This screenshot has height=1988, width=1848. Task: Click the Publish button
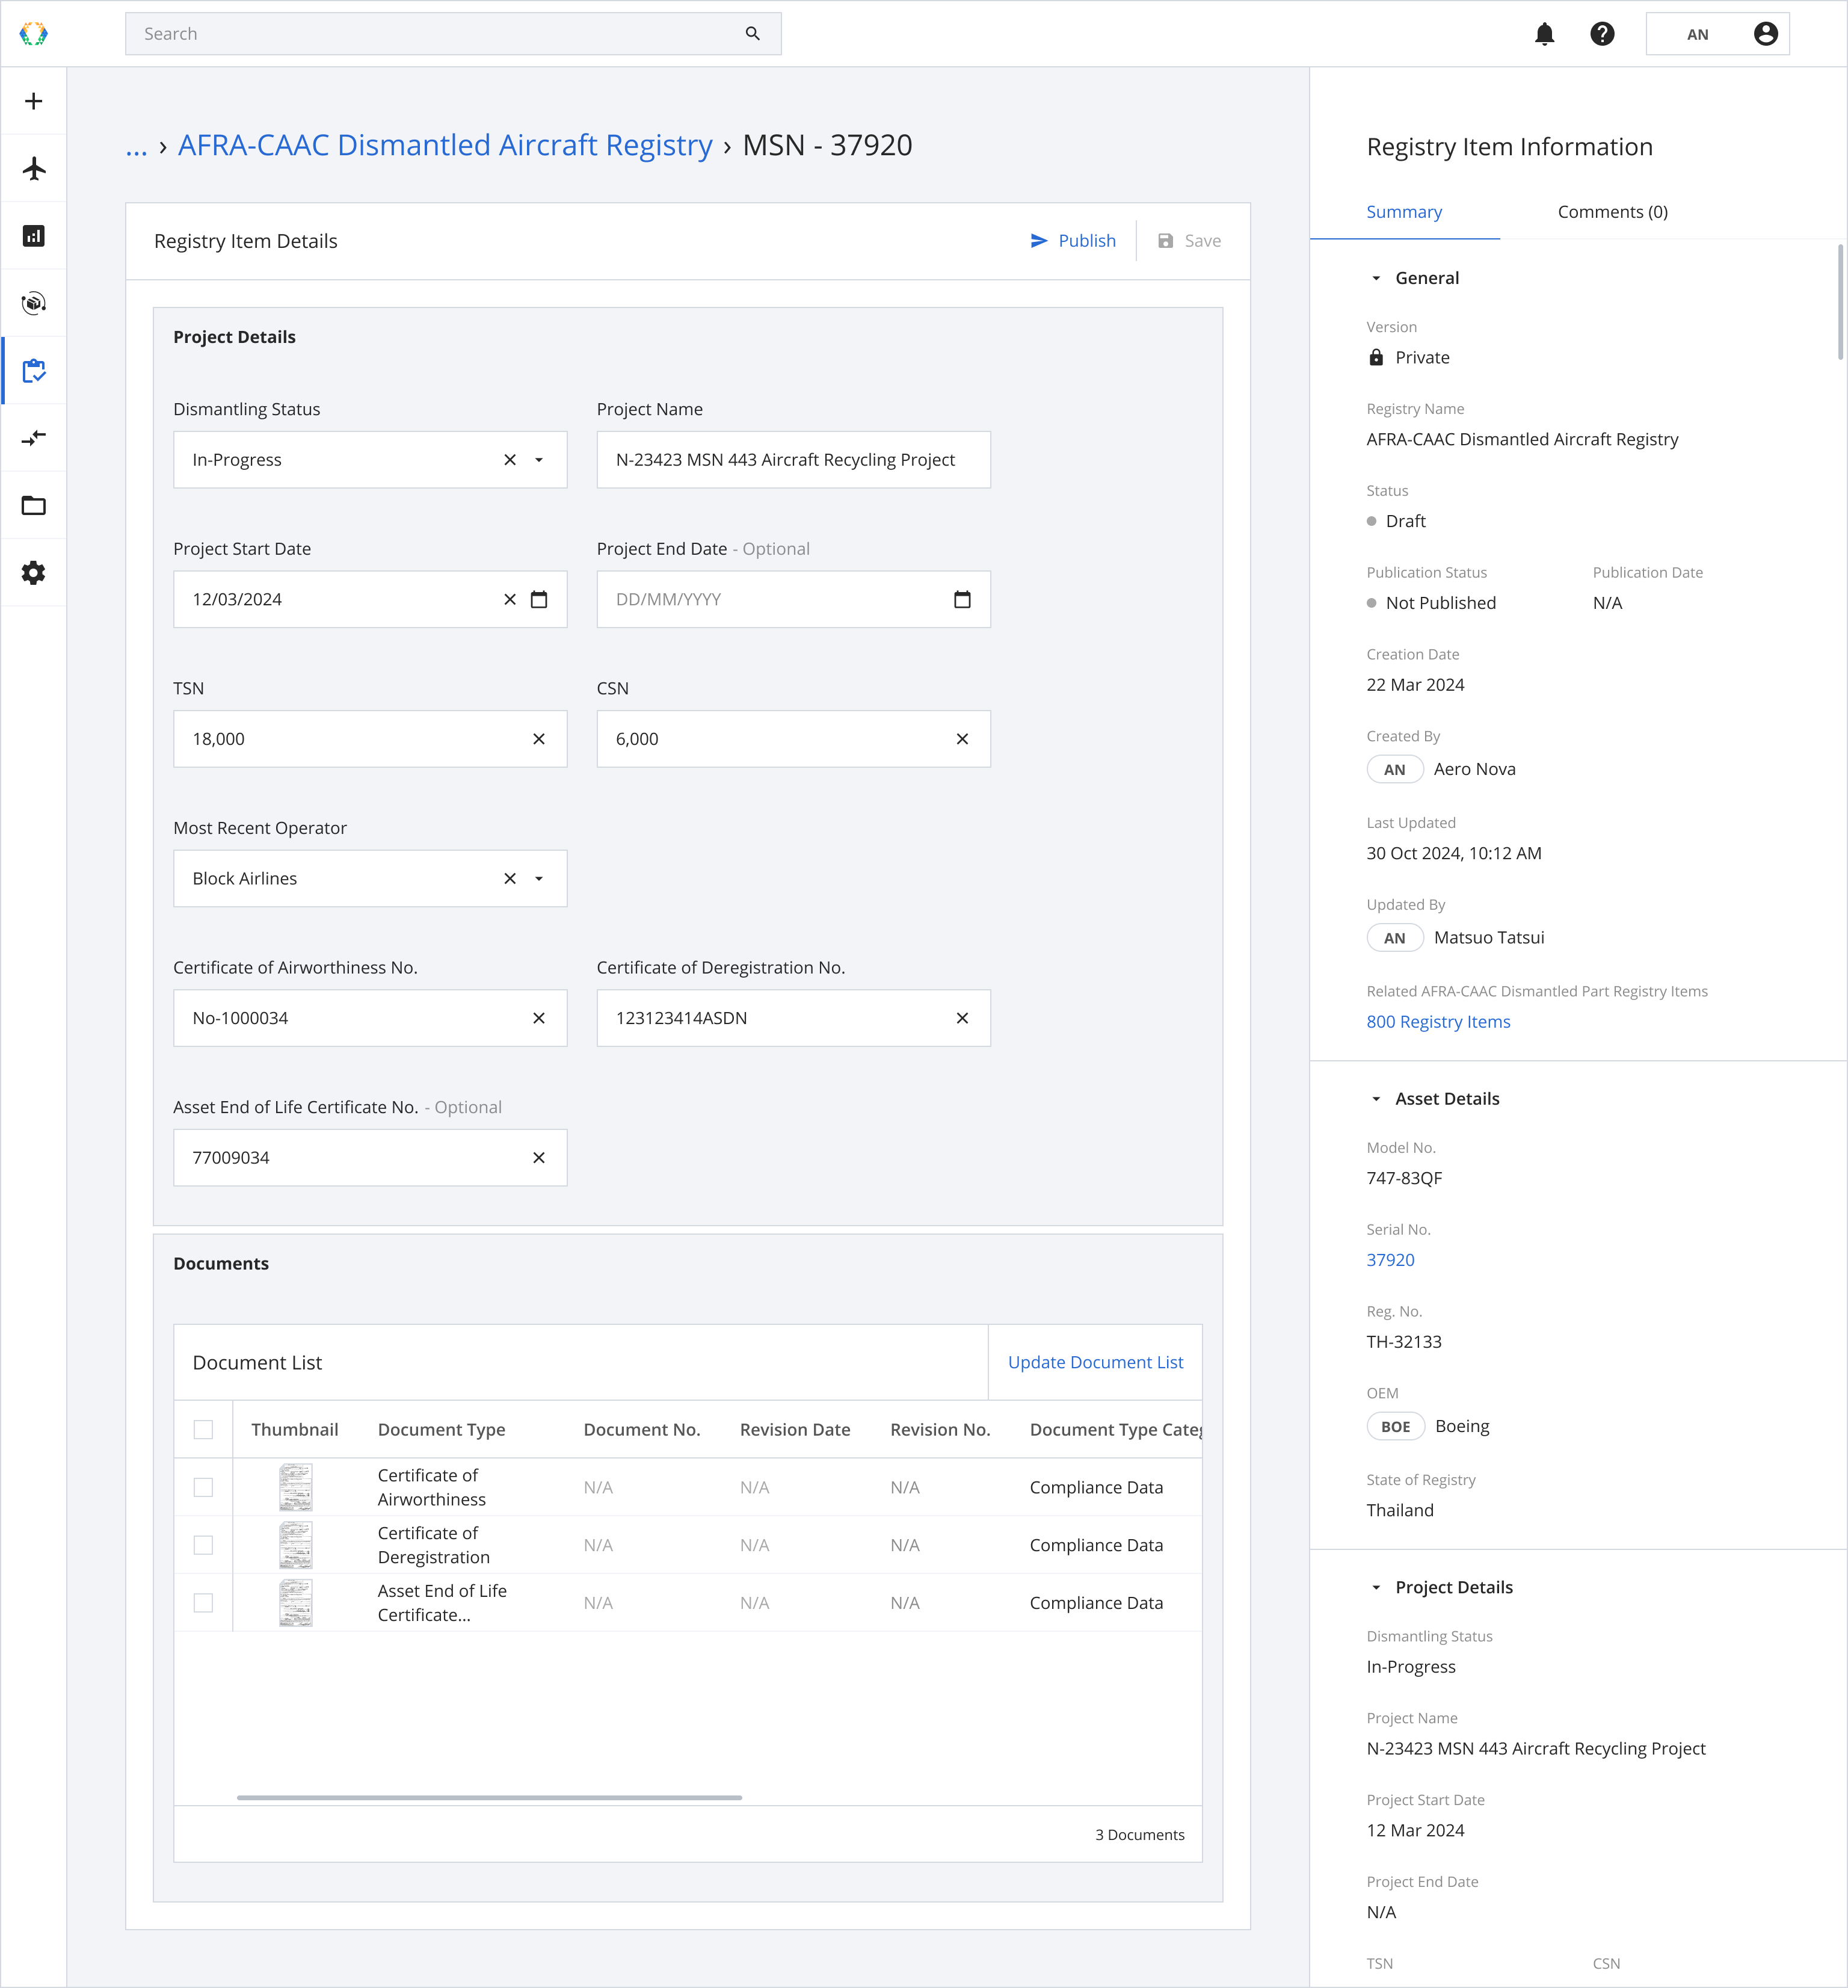coord(1073,241)
